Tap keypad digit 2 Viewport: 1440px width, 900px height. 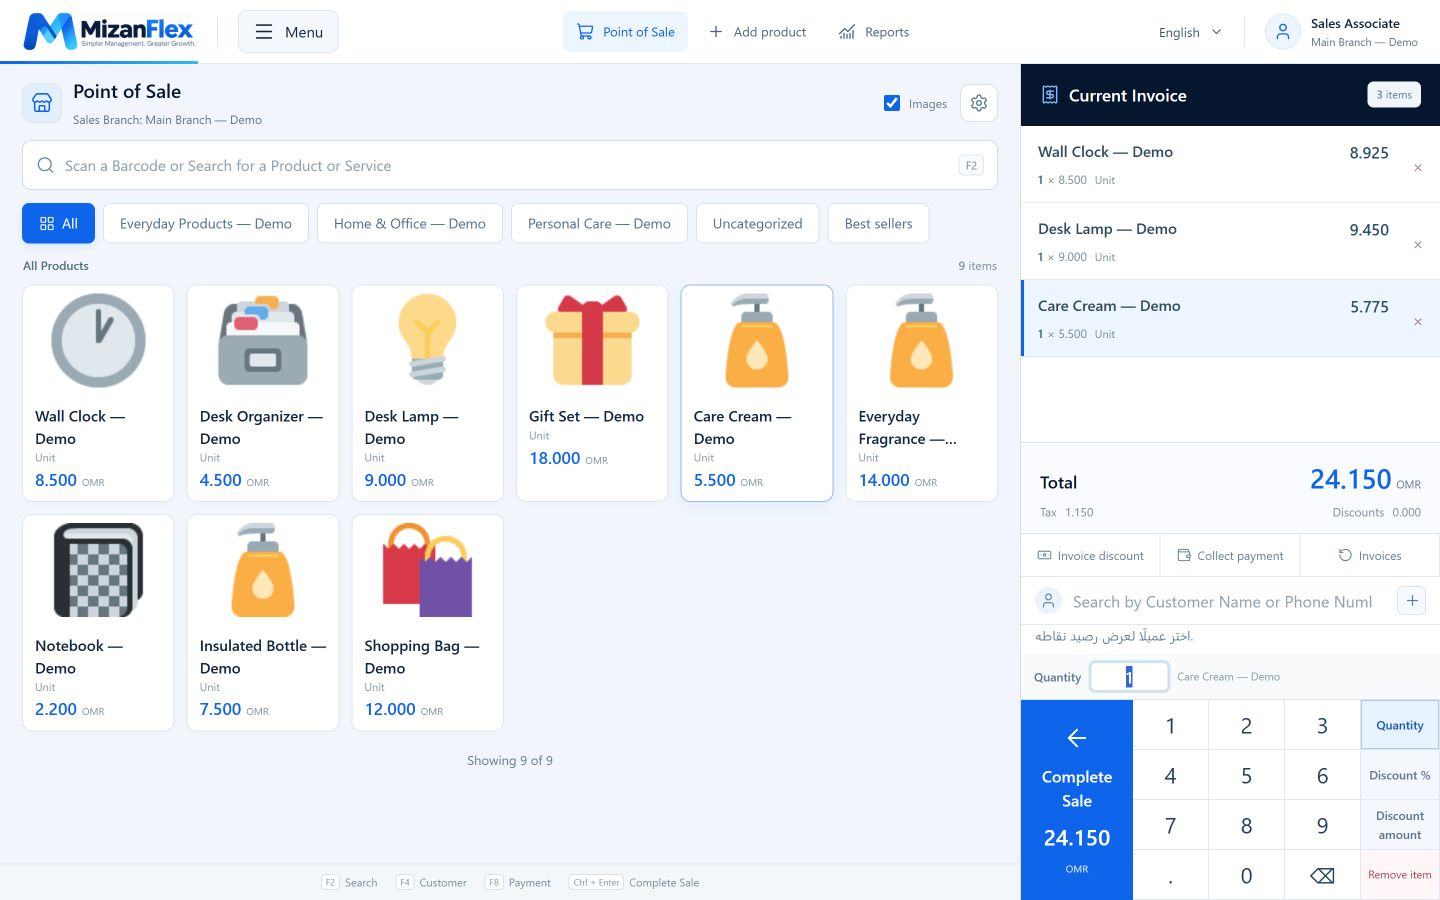click(x=1246, y=726)
